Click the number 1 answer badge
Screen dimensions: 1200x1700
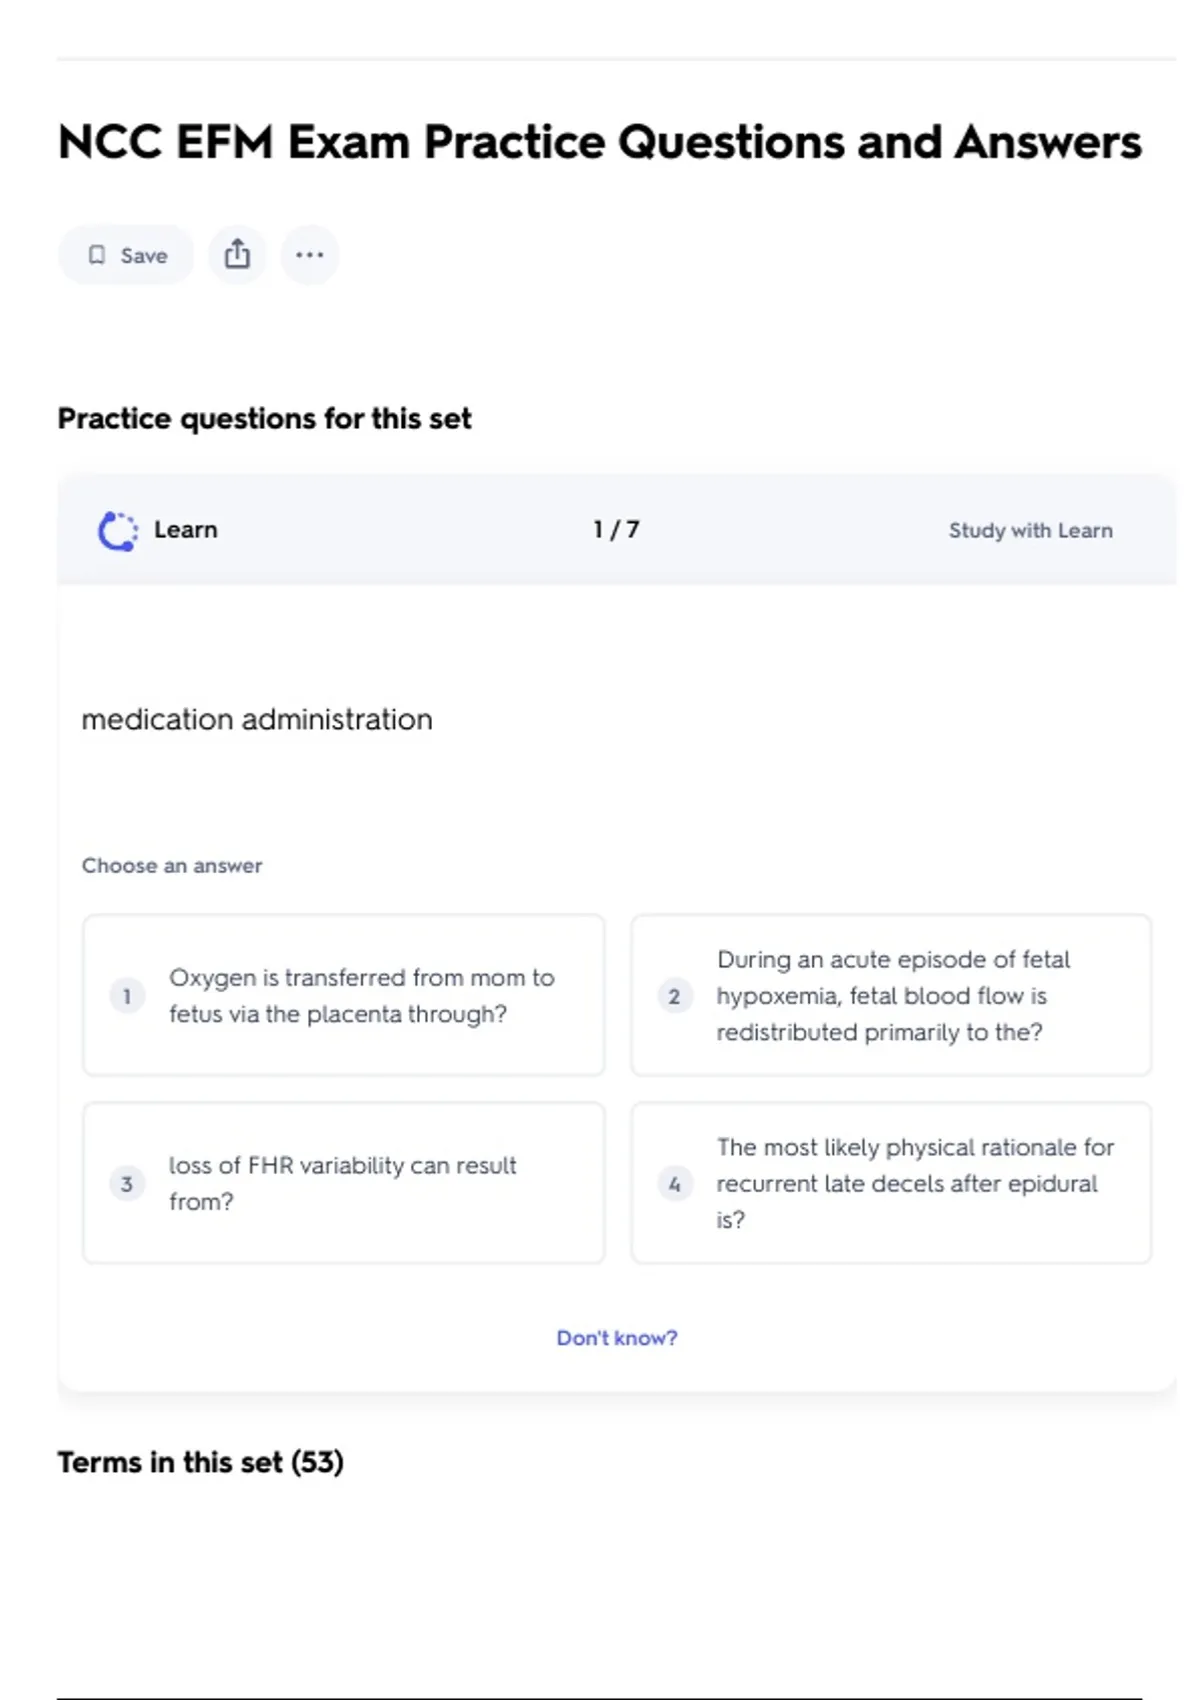click(127, 996)
